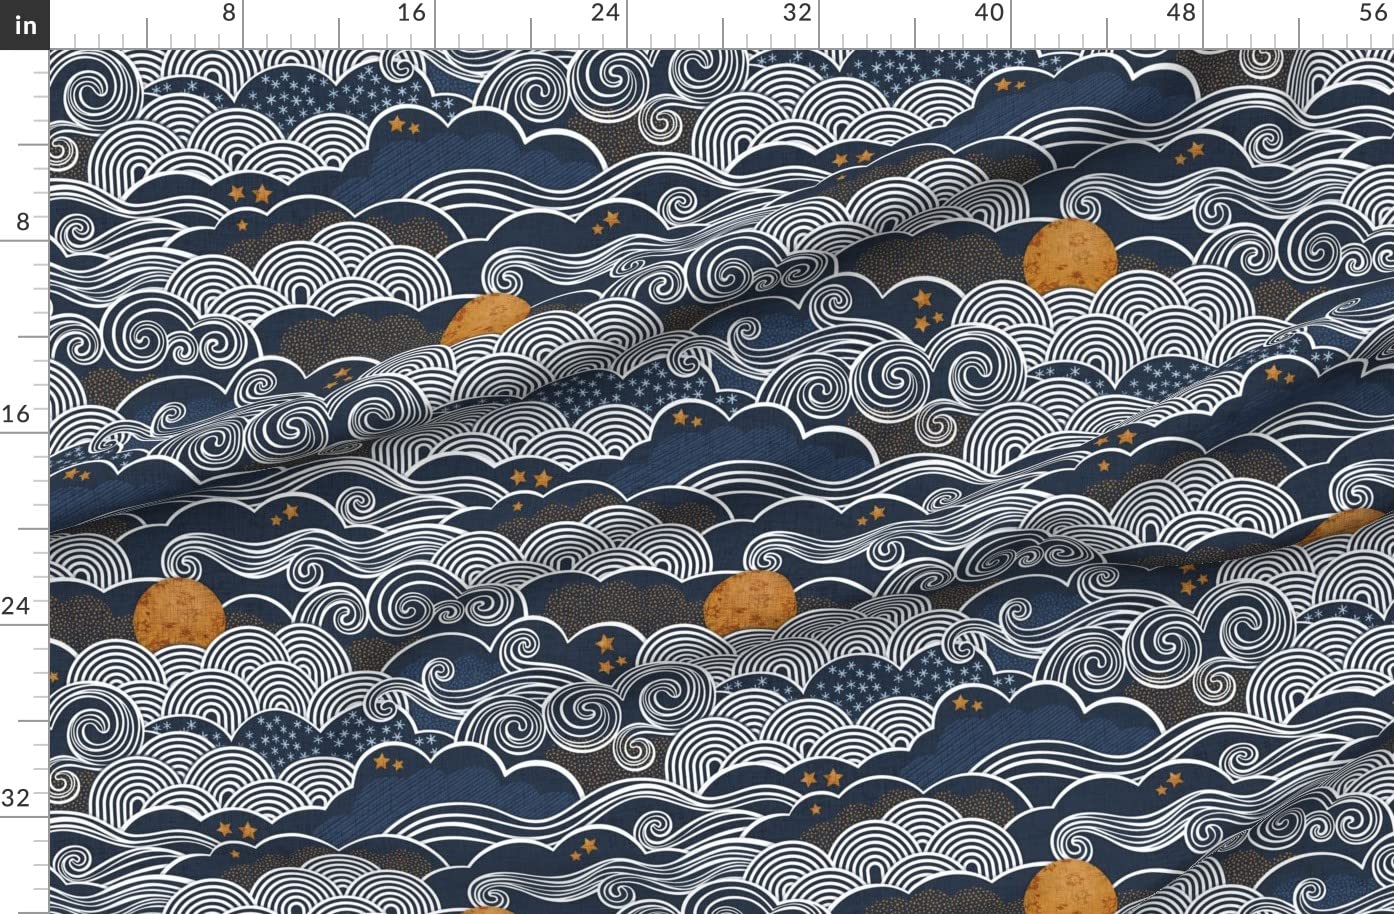Click the 32 mark on the left ruler
Viewport: 1394px width, 914px height.
tap(15, 798)
